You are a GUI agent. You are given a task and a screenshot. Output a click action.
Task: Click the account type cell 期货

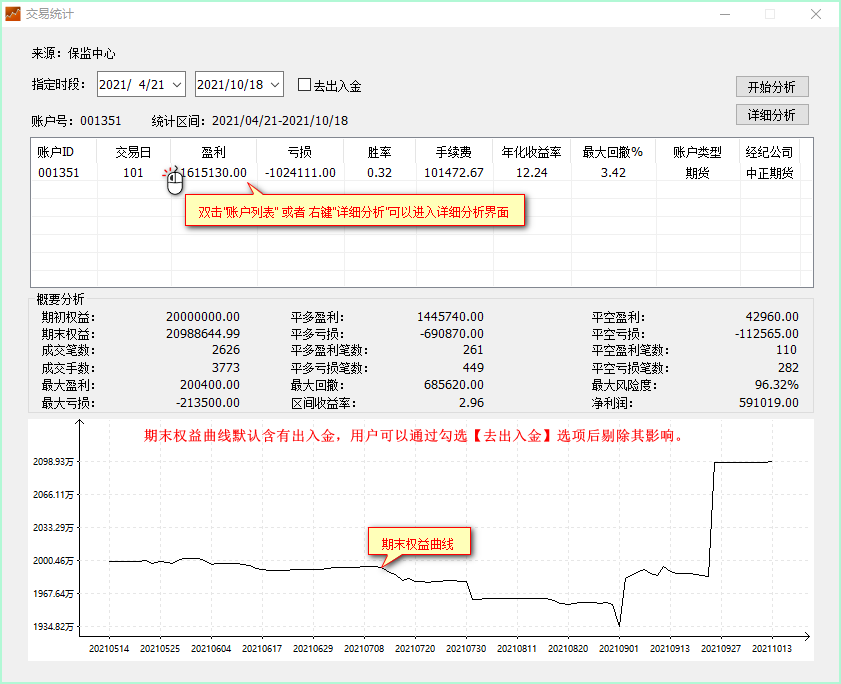tap(697, 173)
